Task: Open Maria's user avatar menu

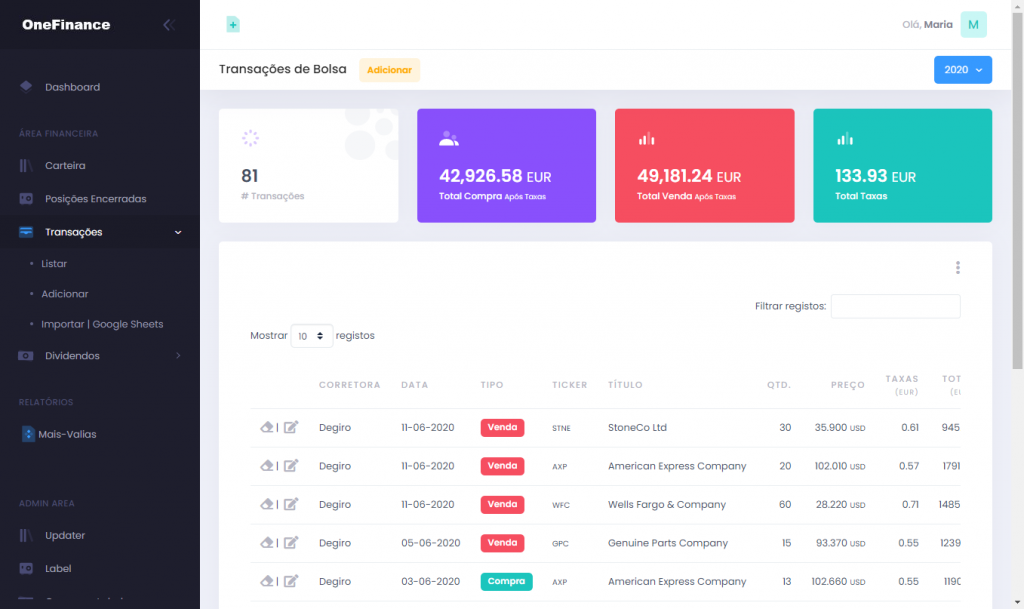Action: tap(973, 25)
